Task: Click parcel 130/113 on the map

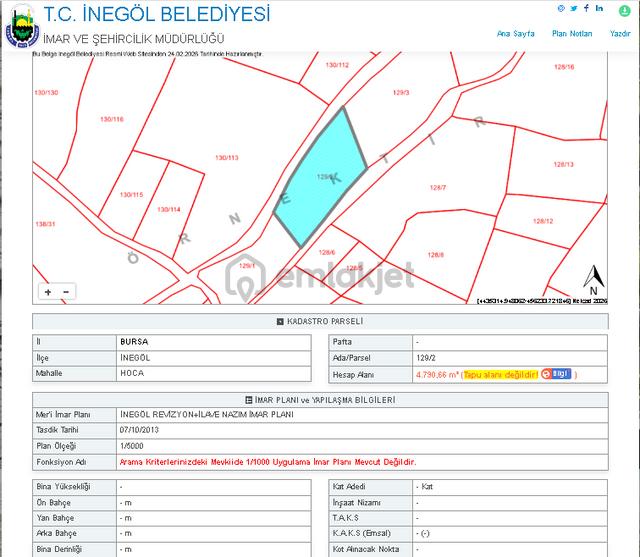Action: click(x=227, y=158)
